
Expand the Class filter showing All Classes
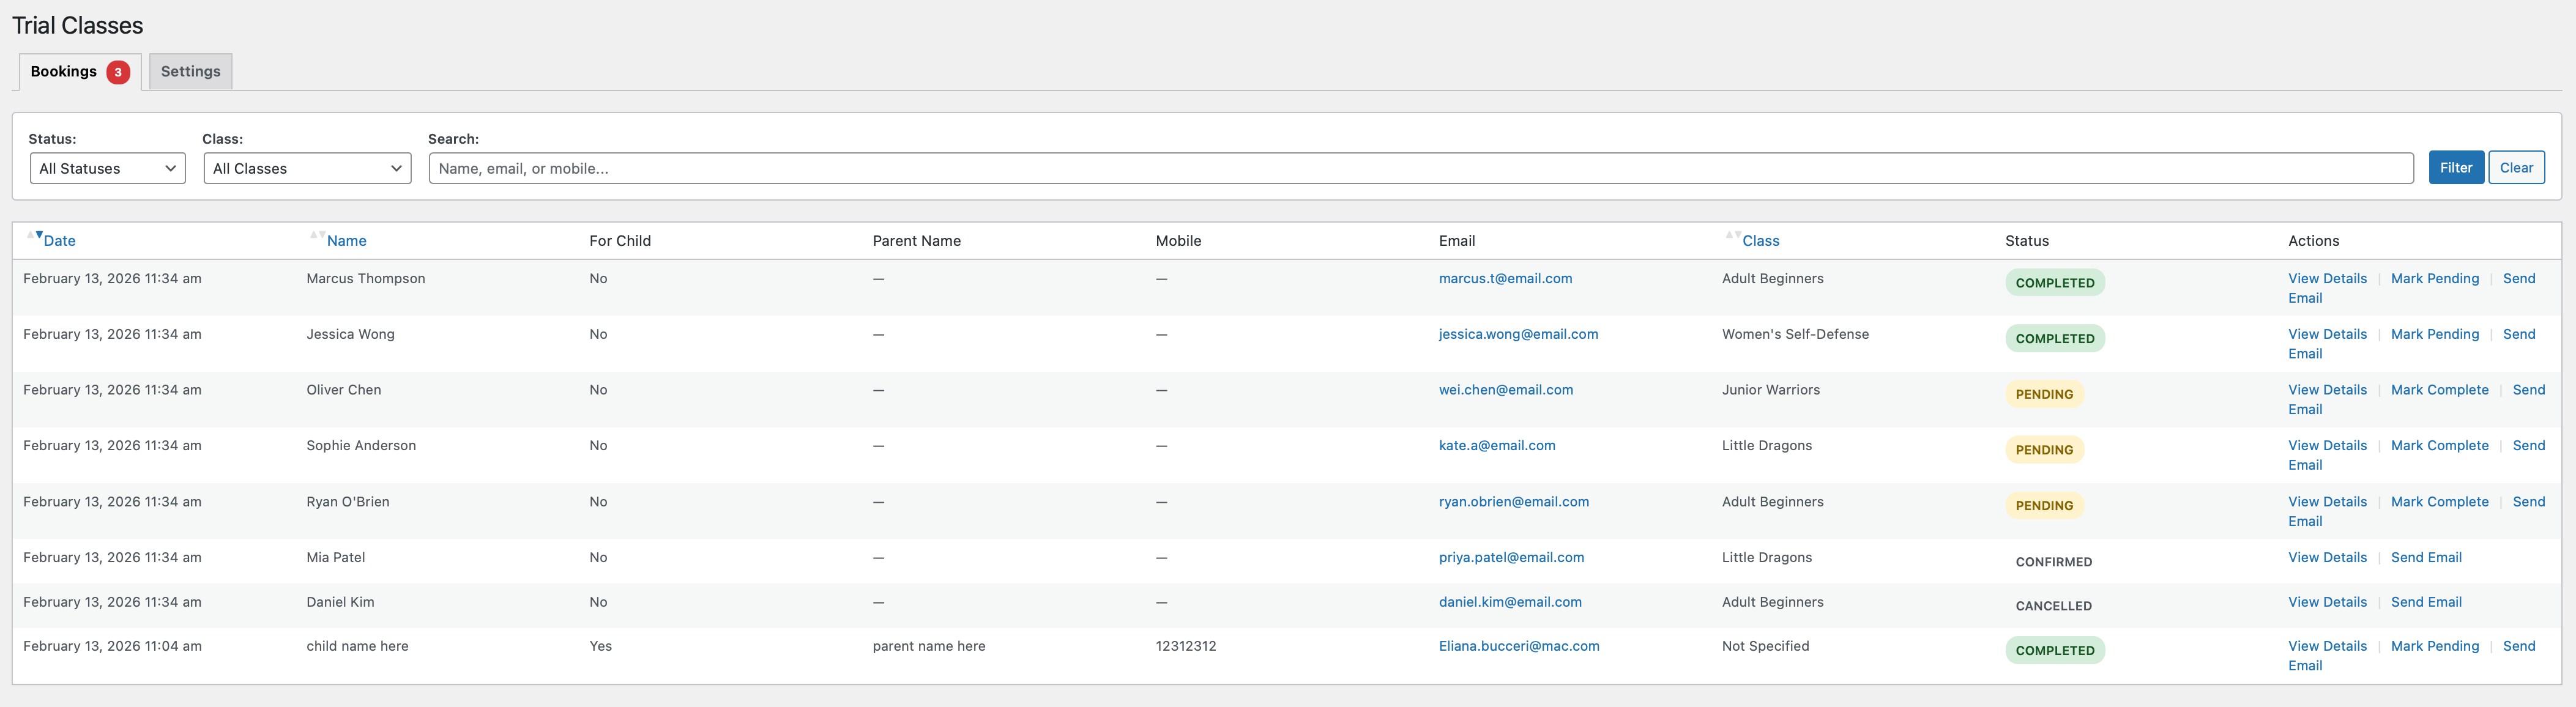pyautogui.click(x=307, y=167)
